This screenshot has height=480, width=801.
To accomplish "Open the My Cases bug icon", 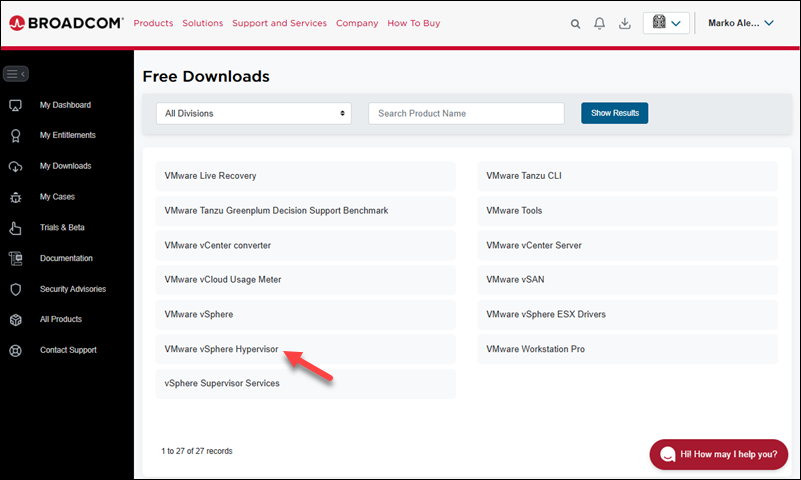I will coord(15,197).
